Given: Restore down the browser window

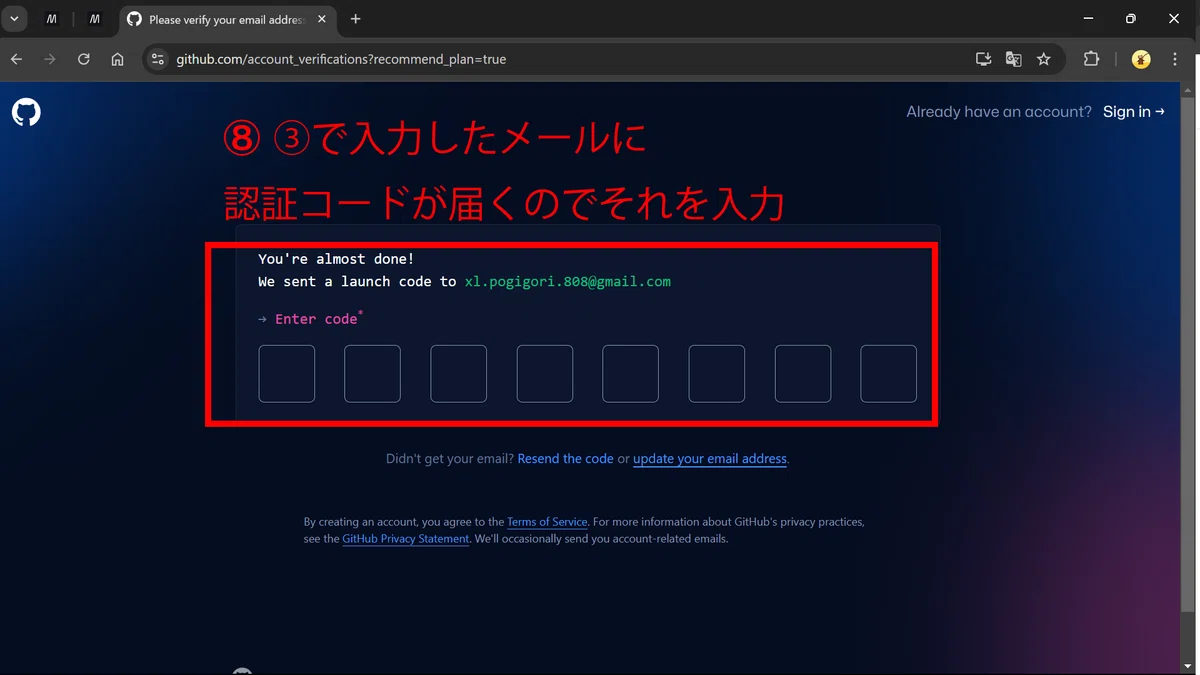Looking at the screenshot, I should click(1131, 19).
